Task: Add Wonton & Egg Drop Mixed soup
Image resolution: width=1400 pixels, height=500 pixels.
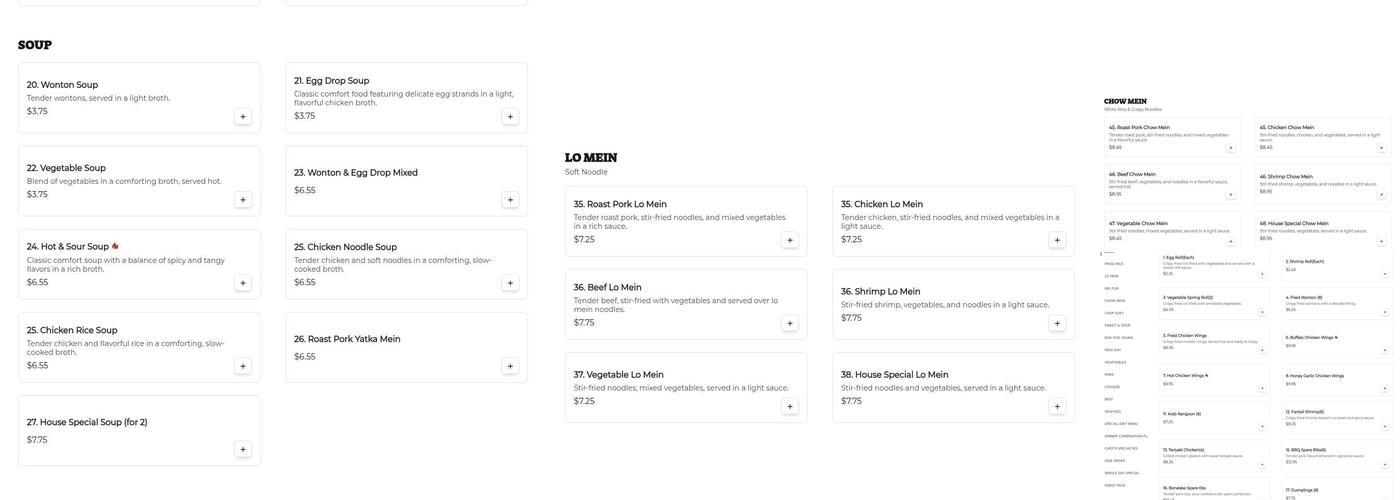Action: click(510, 200)
